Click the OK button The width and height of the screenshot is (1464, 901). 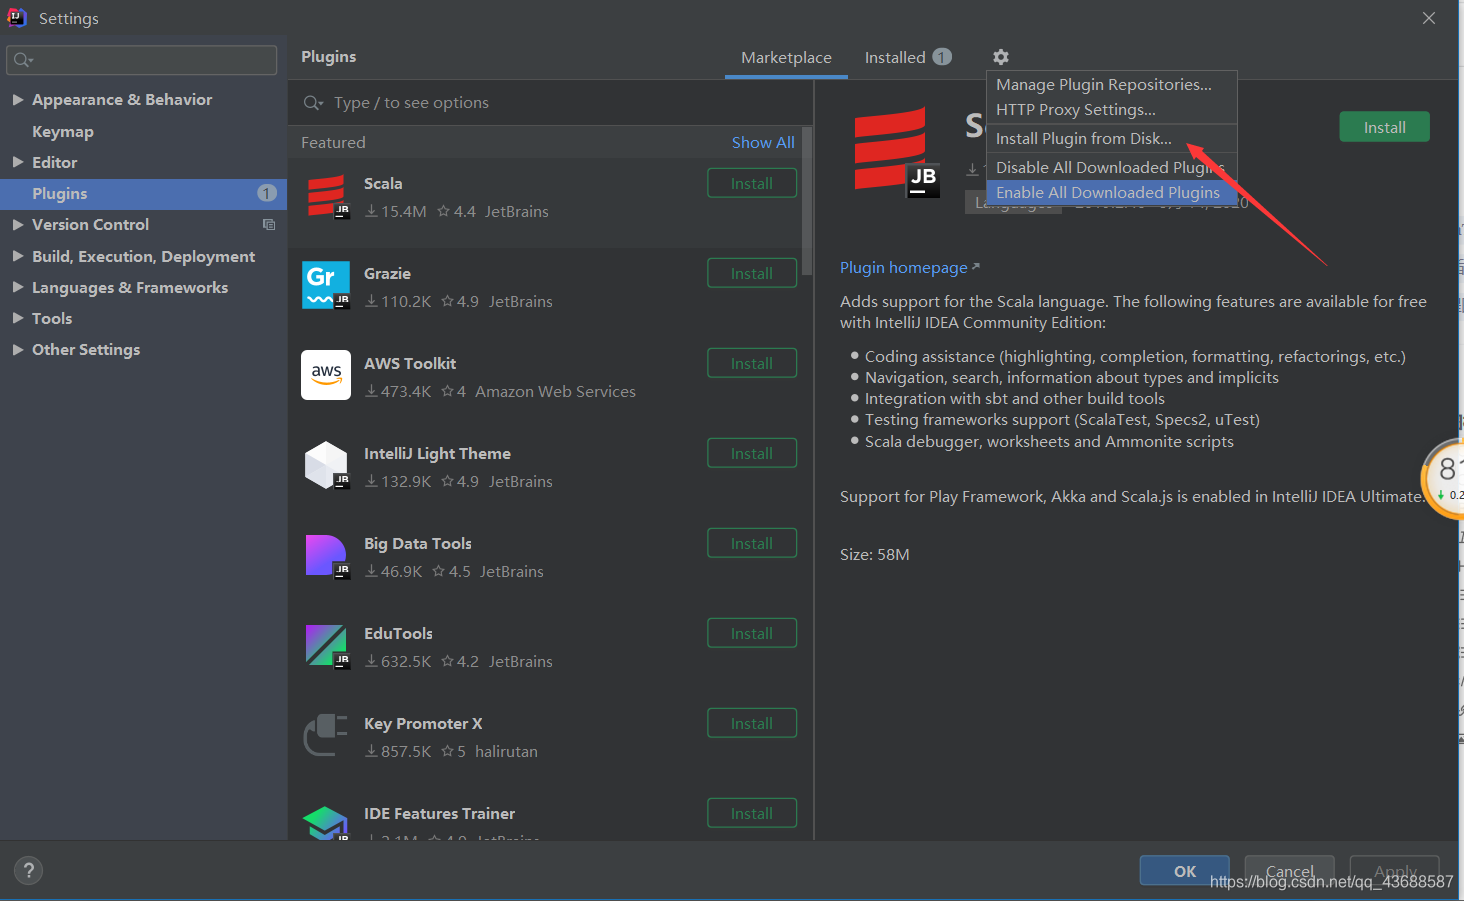1185,871
